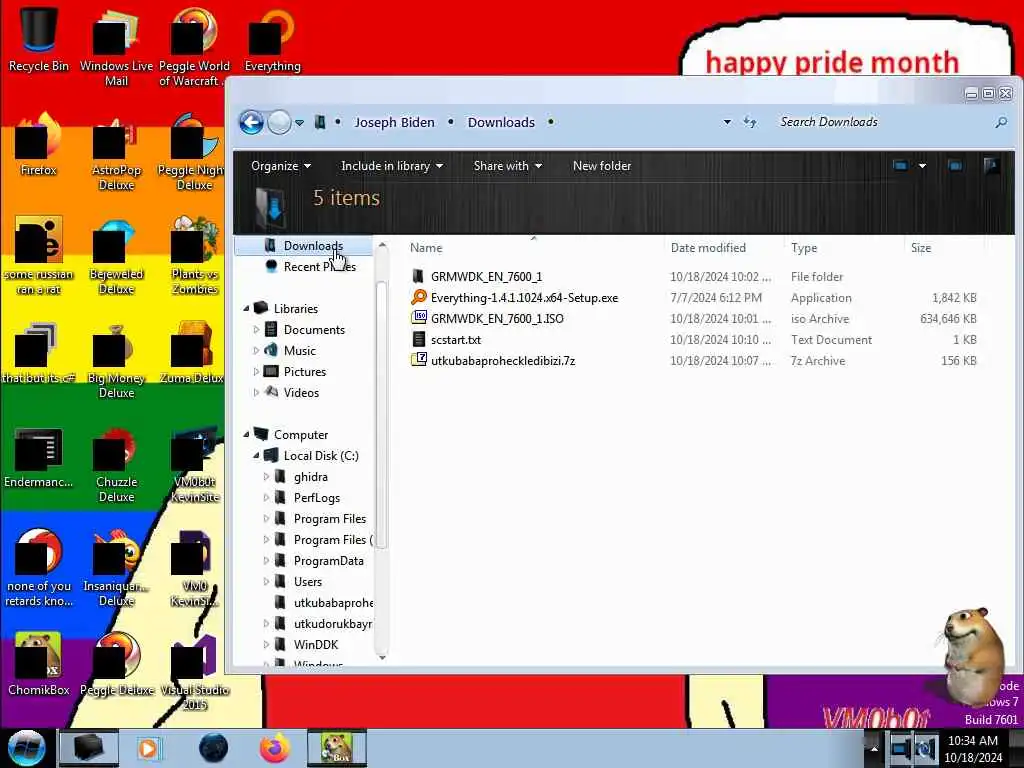The image size is (1024, 768).
Task: Select Bejeweled Deluxe desktop icon
Action: (x=116, y=256)
